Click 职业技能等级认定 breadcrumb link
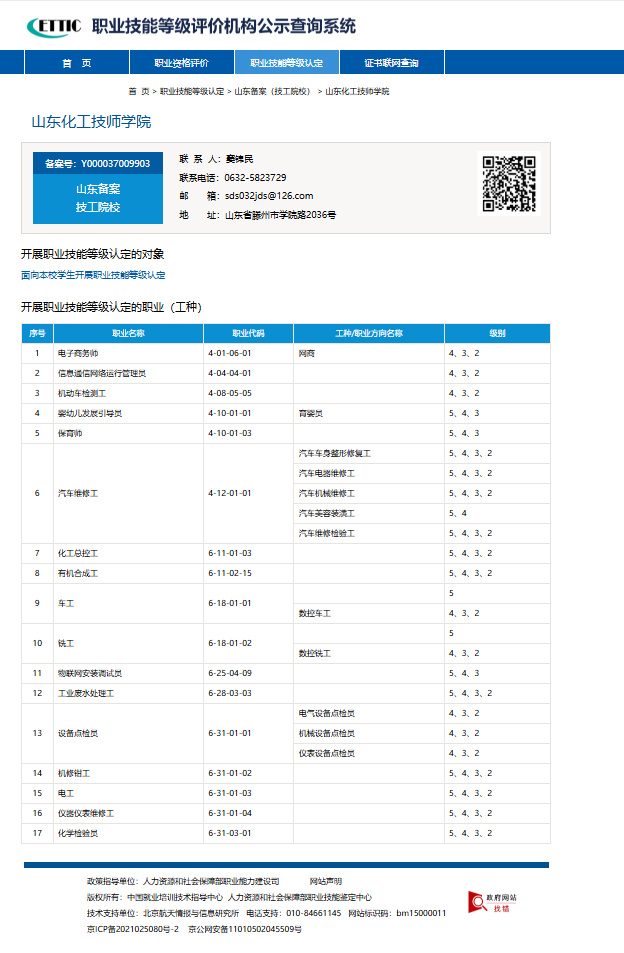 (192, 91)
